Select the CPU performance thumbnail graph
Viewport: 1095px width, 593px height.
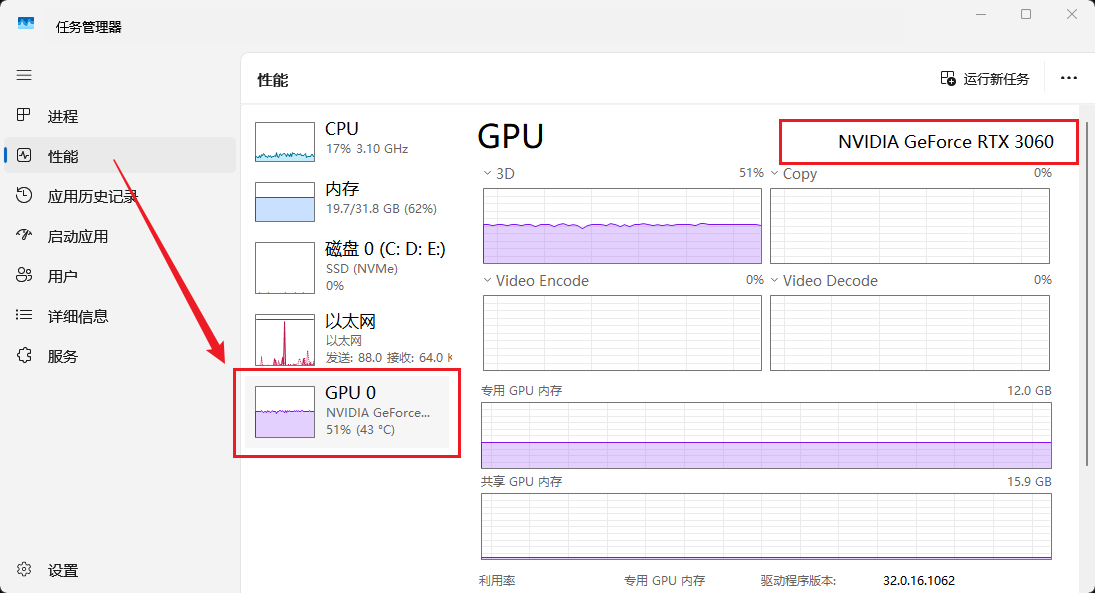tap(285, 142)
